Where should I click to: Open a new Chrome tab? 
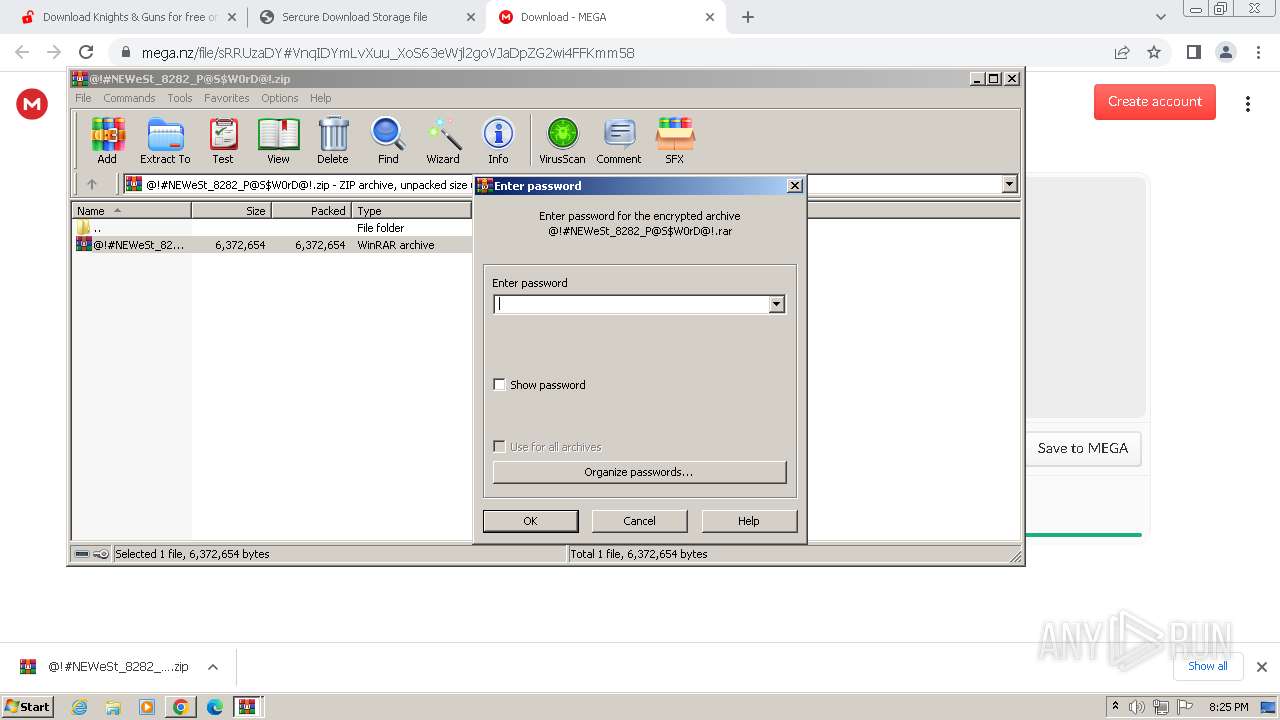tap(748, 17)
